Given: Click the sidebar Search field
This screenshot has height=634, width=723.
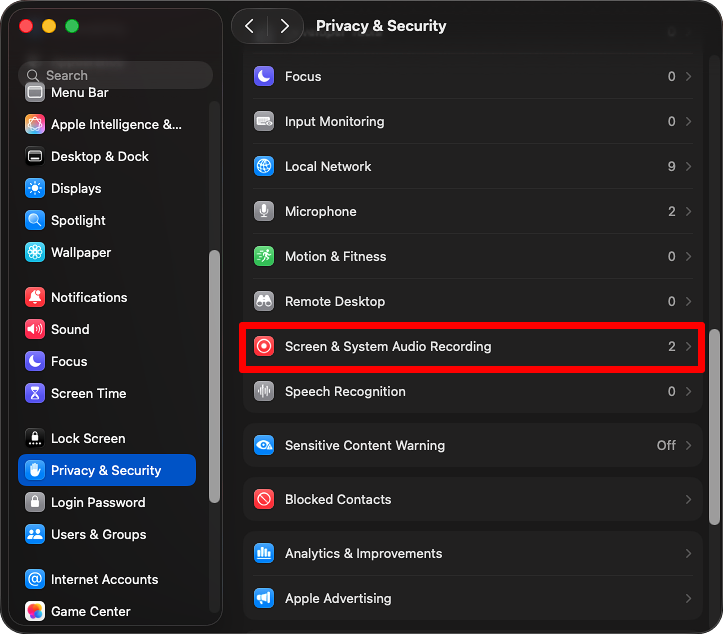Looking at the screenshot, I should (x=115, y=75).
